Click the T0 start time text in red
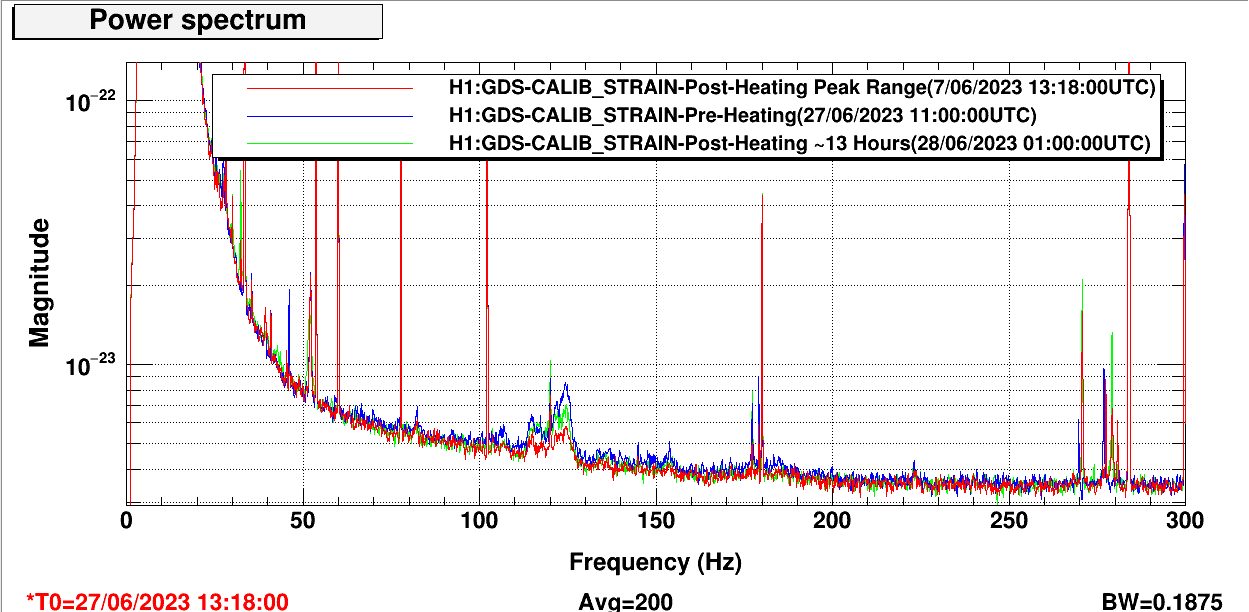This screenshot has height=612, width=1249. (157, 601)
